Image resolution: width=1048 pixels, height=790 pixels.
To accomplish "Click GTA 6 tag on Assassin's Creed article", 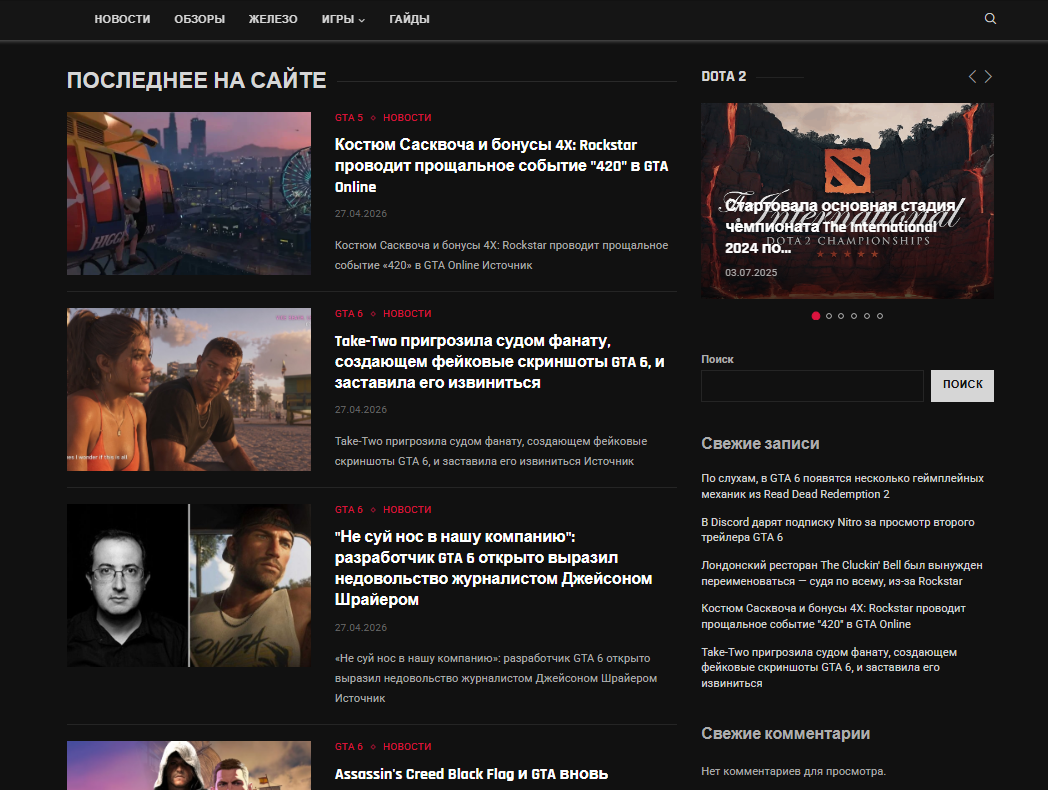I will (349, 747).
